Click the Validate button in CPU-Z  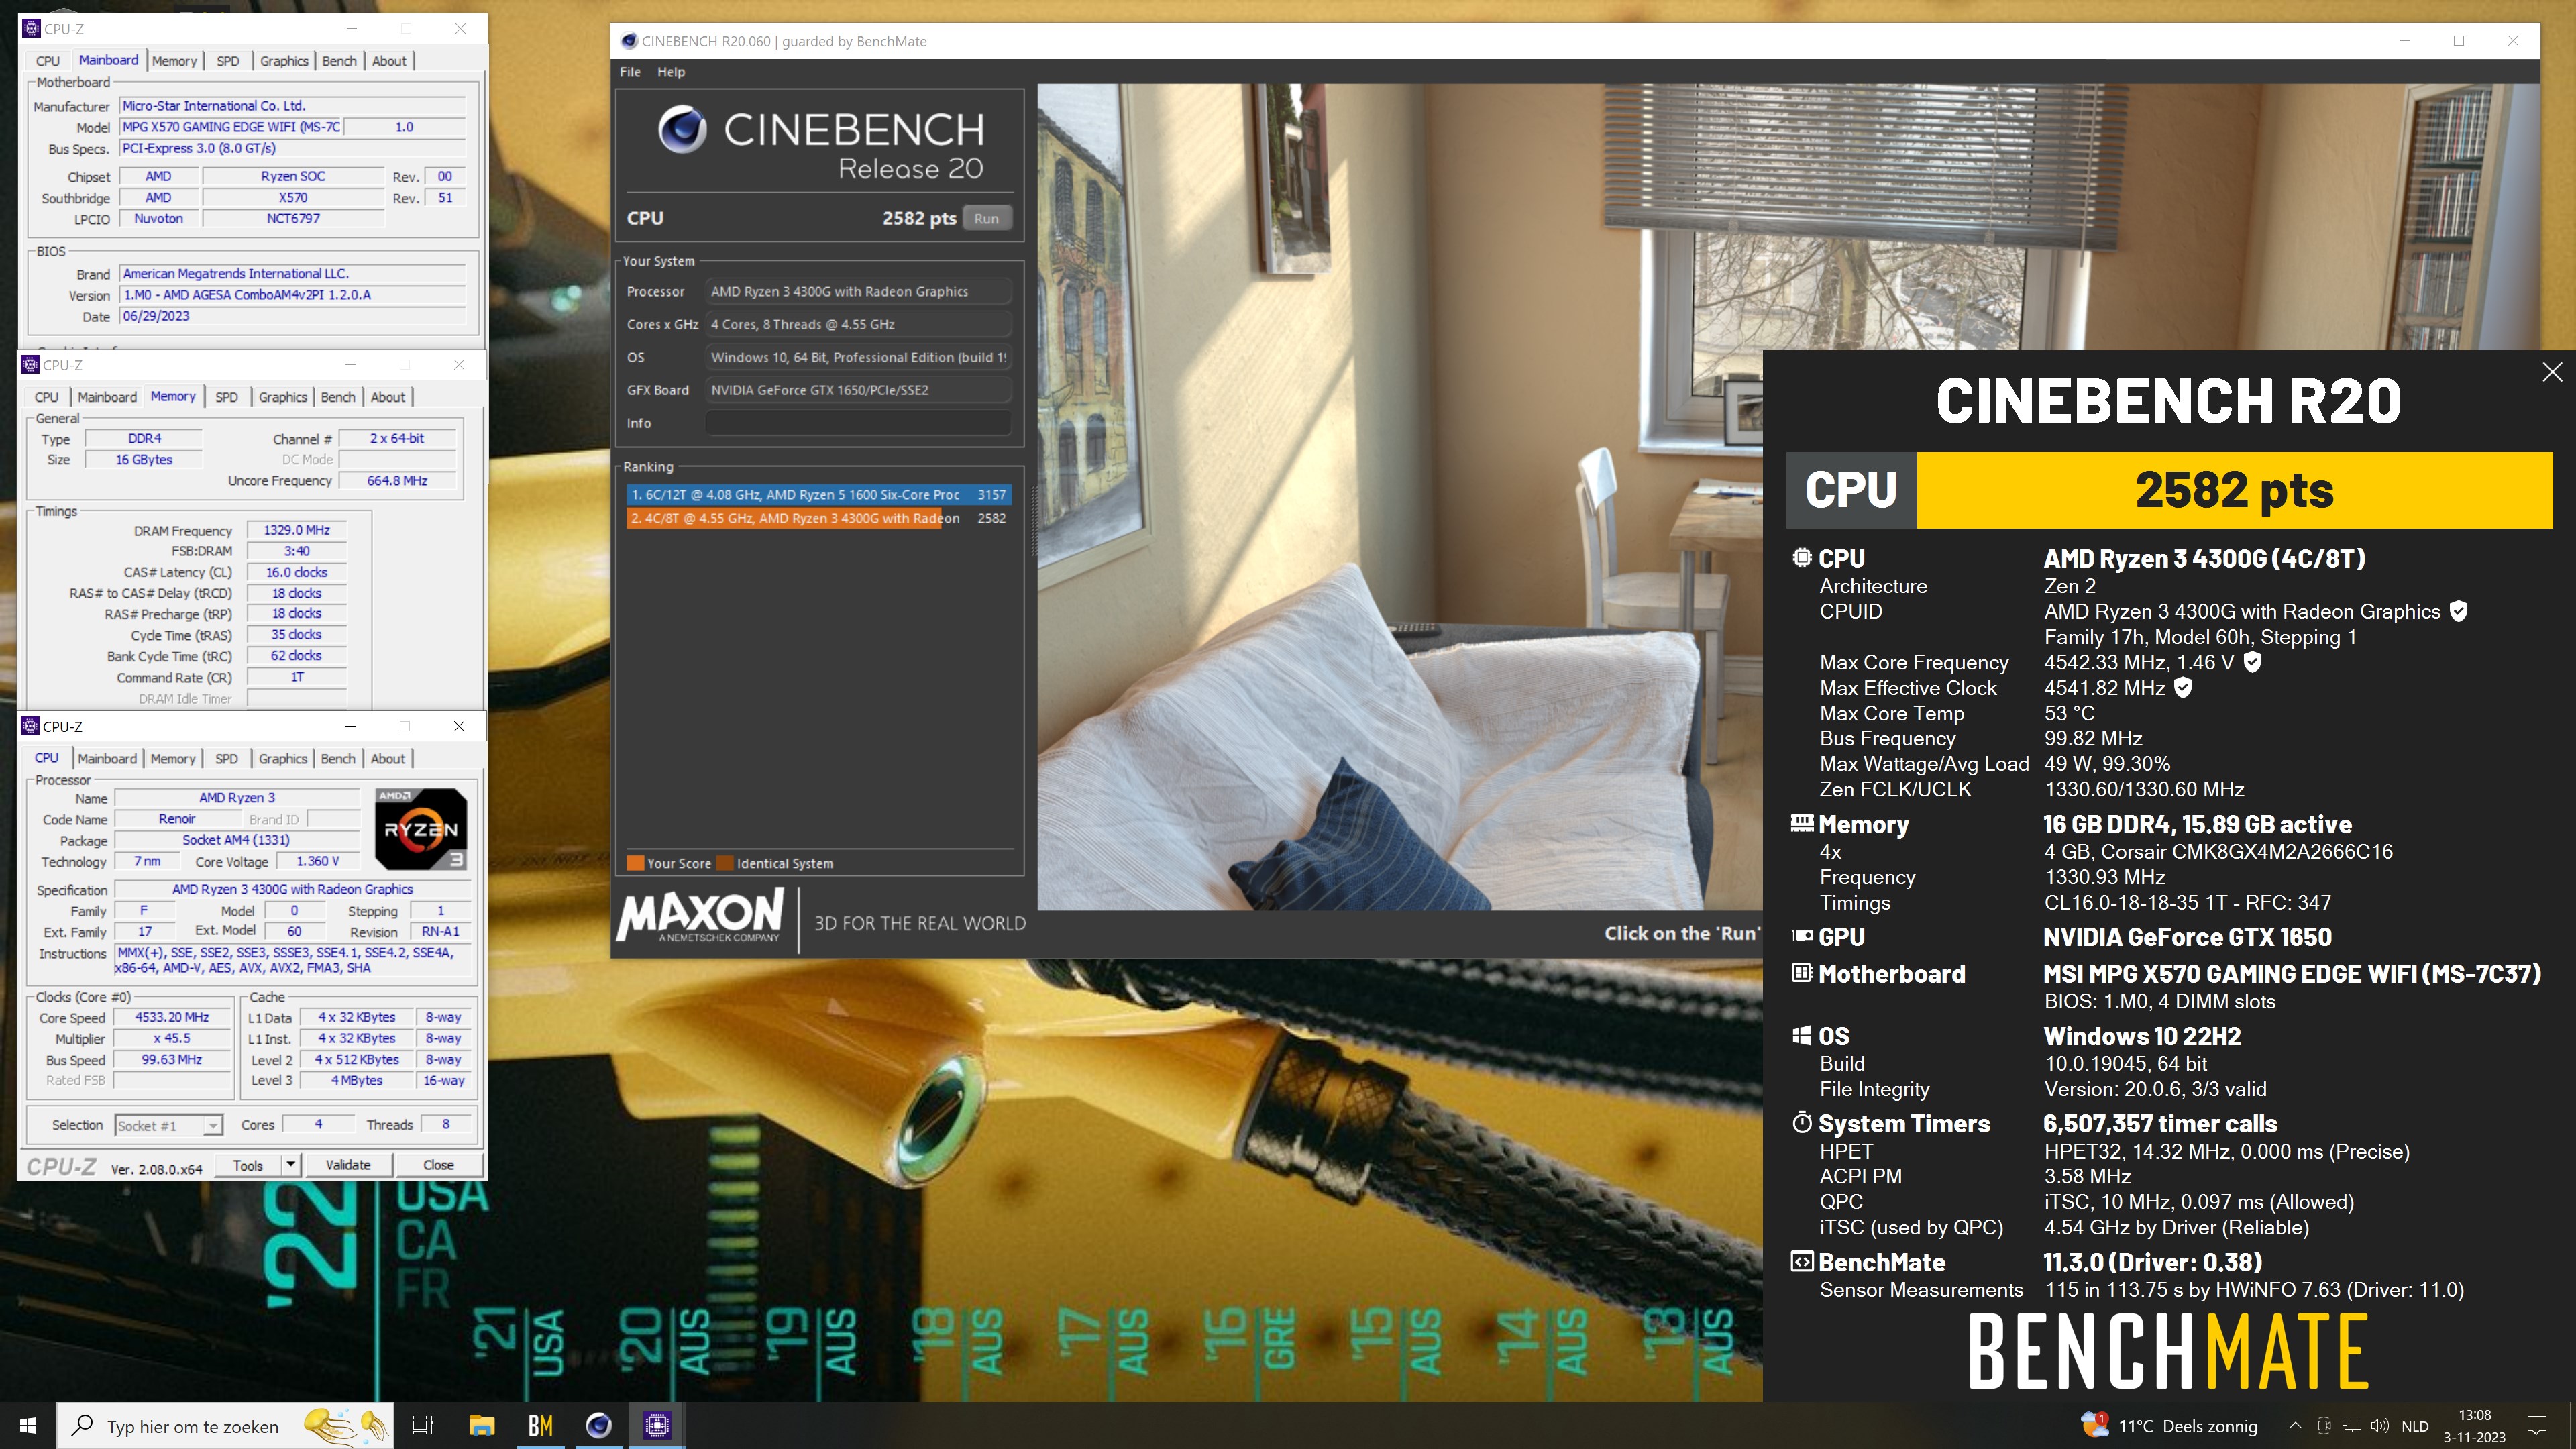[x=348, y=1165]
